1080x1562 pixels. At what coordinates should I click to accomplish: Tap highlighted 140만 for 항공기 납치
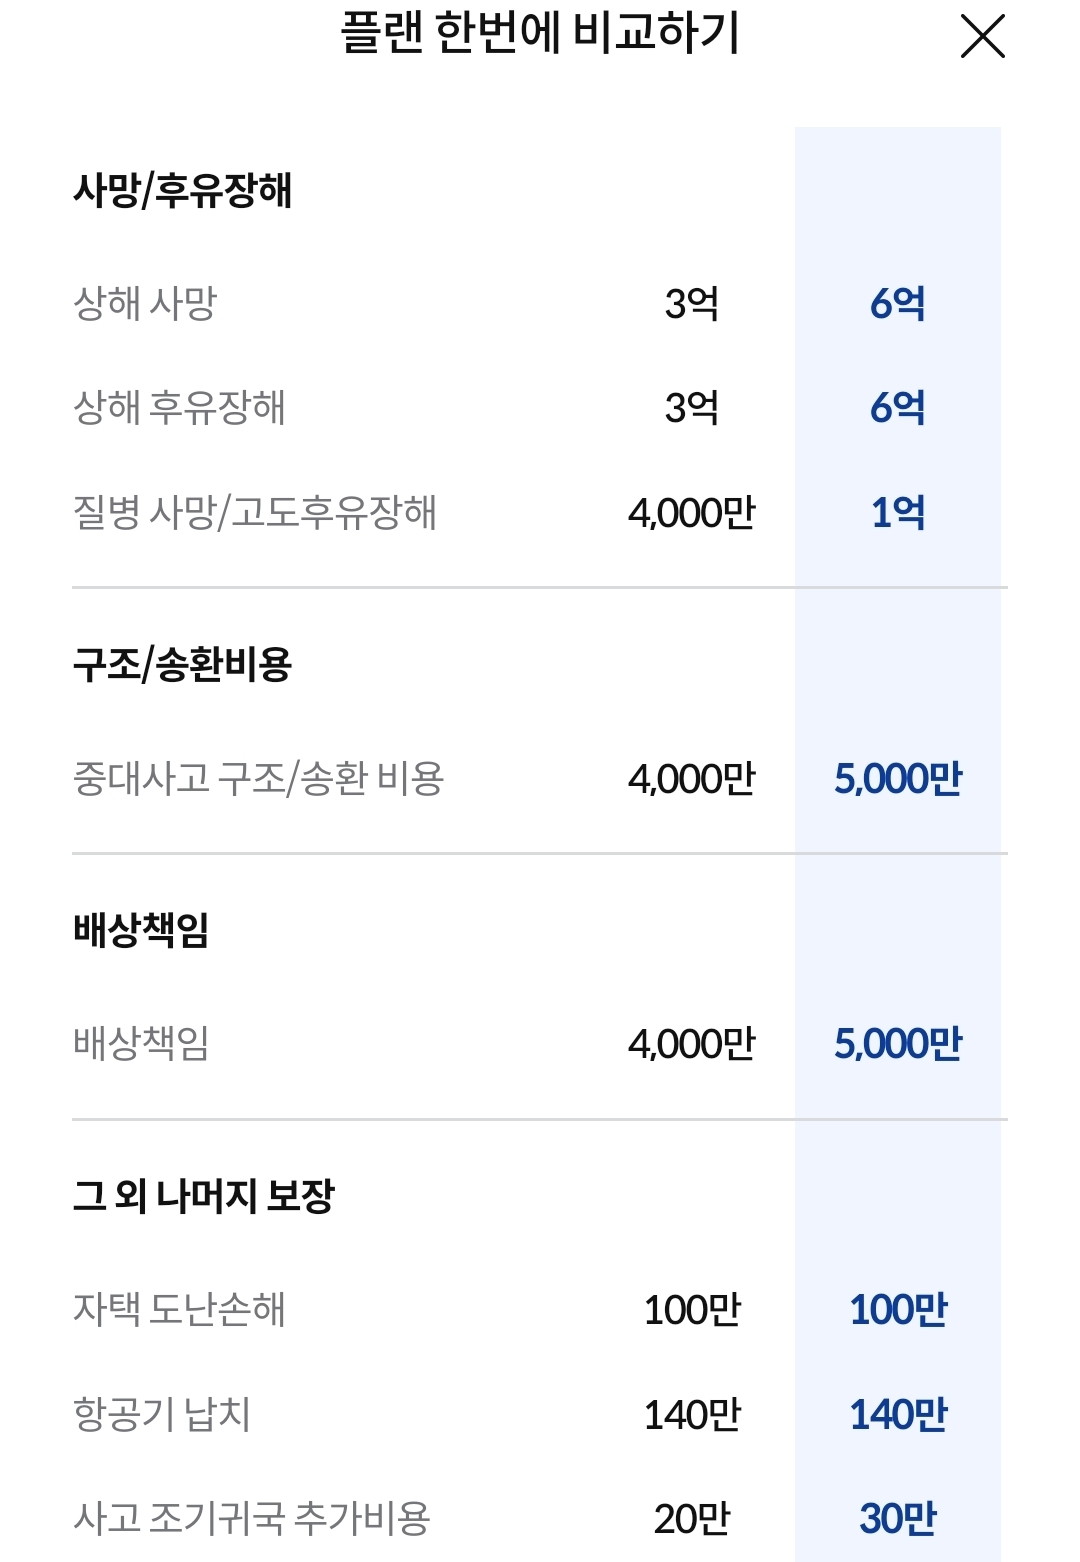[897, 1414]
